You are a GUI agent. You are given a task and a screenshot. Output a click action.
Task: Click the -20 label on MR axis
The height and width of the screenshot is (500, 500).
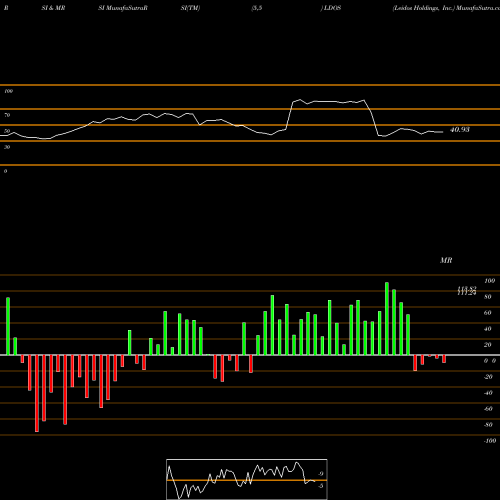click(488, 377)
